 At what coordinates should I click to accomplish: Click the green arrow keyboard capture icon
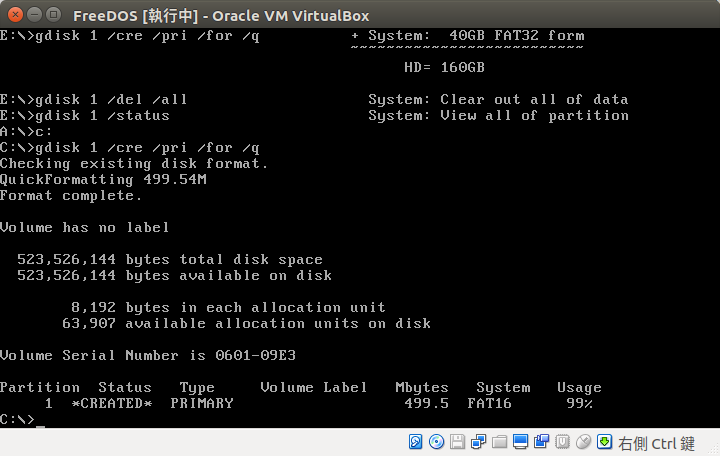pos(604,442)
